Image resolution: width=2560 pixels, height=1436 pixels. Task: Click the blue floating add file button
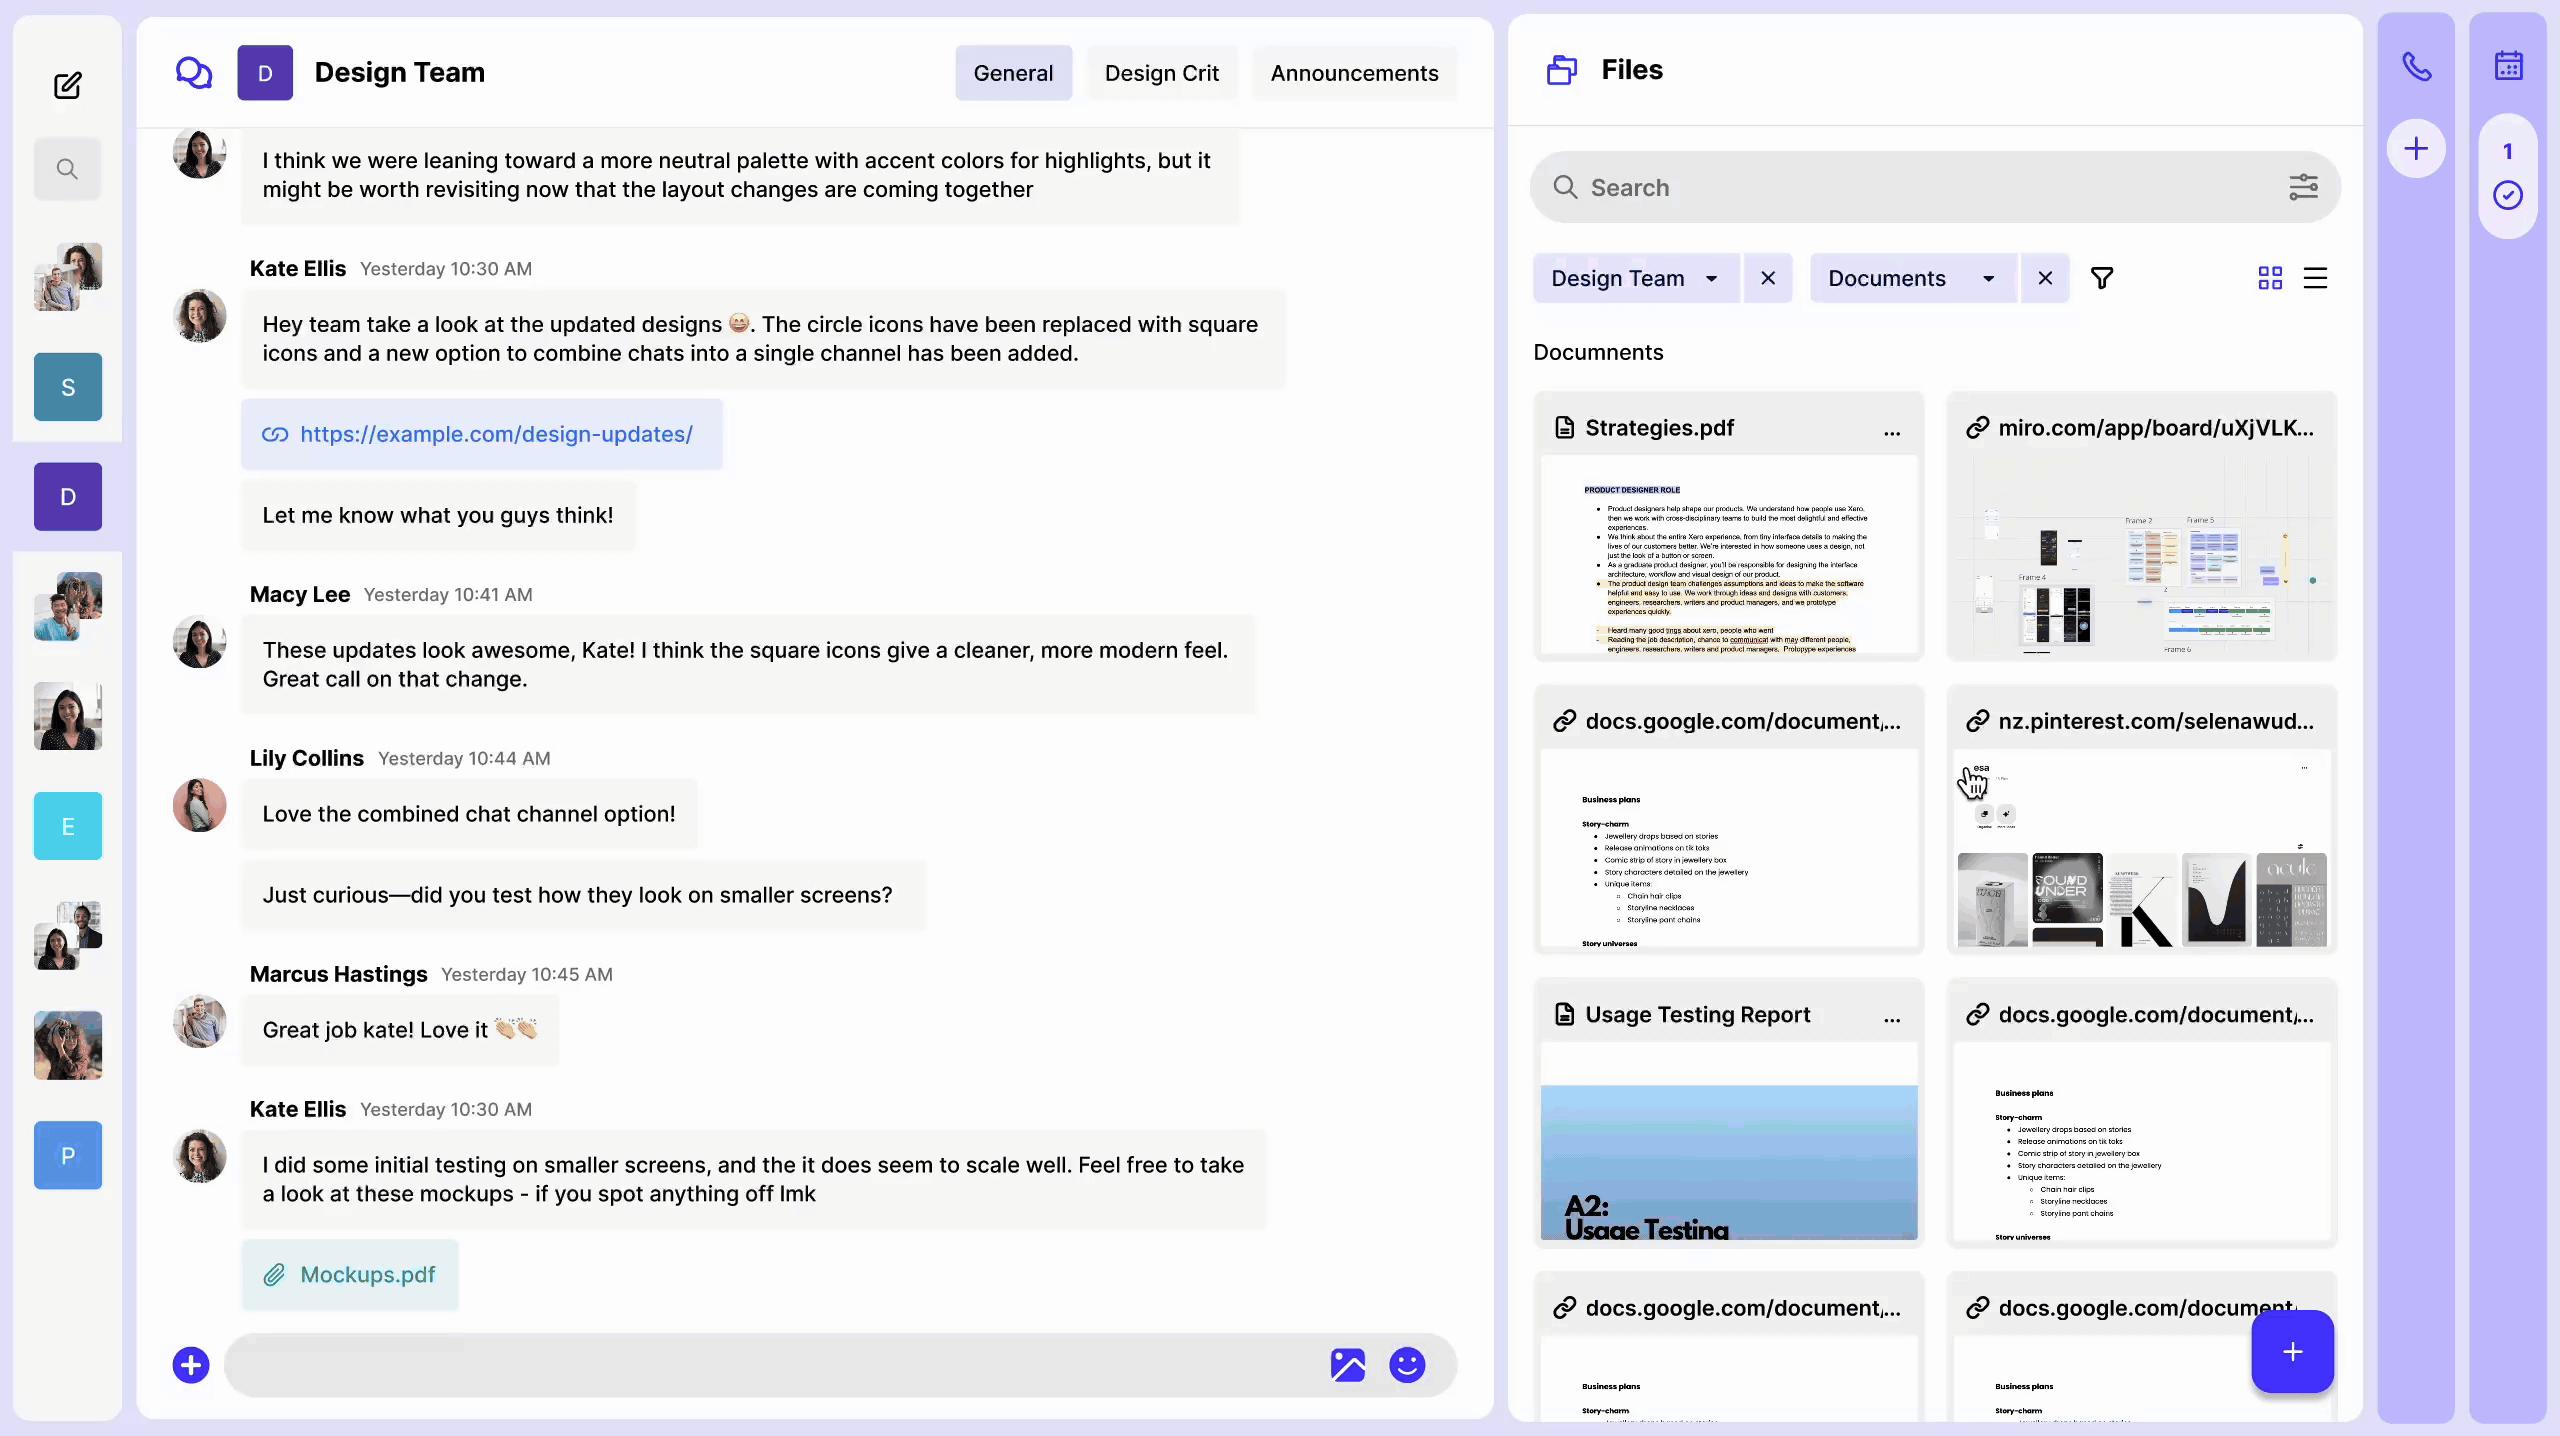pos(2292,1352)
